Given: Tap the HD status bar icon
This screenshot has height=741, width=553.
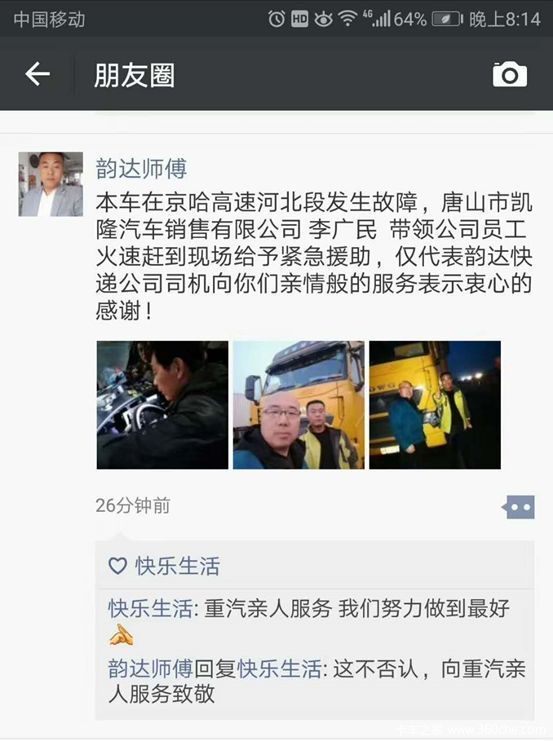Looking at the screenshot, I should click(300, 19).
